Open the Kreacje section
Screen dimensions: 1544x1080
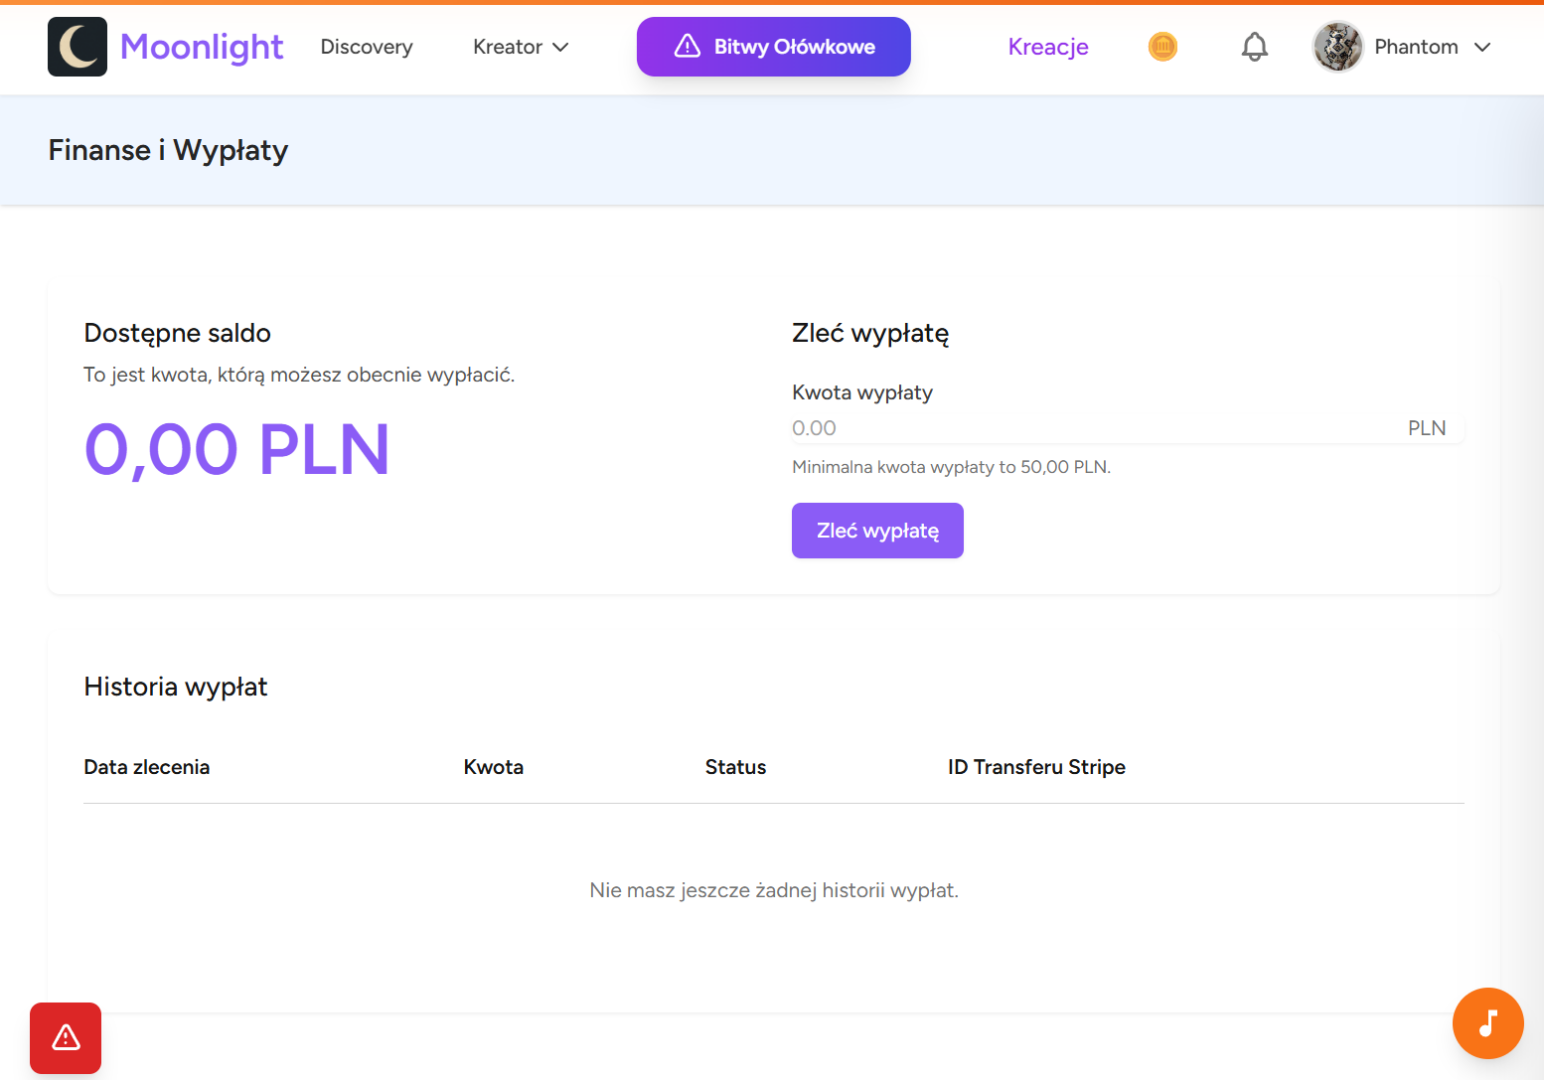(1047, 47)
